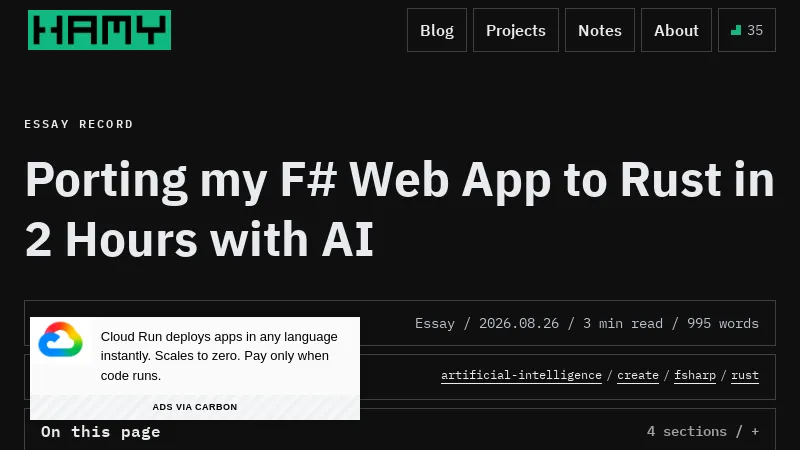Expand the sections list with plus sign
The height and width of the screenshot is (450, 800).
coord(755,432)
